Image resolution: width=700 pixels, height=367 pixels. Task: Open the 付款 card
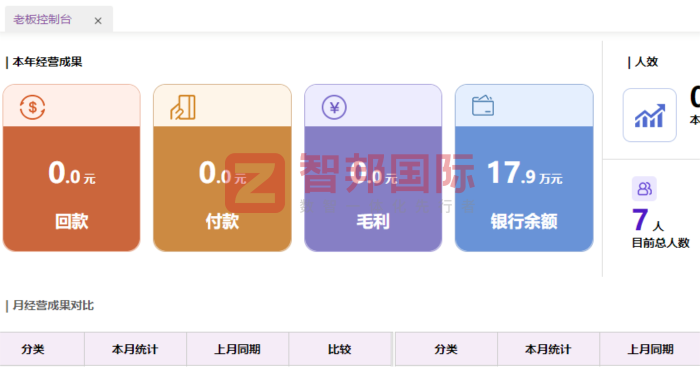tap(222, 168)
